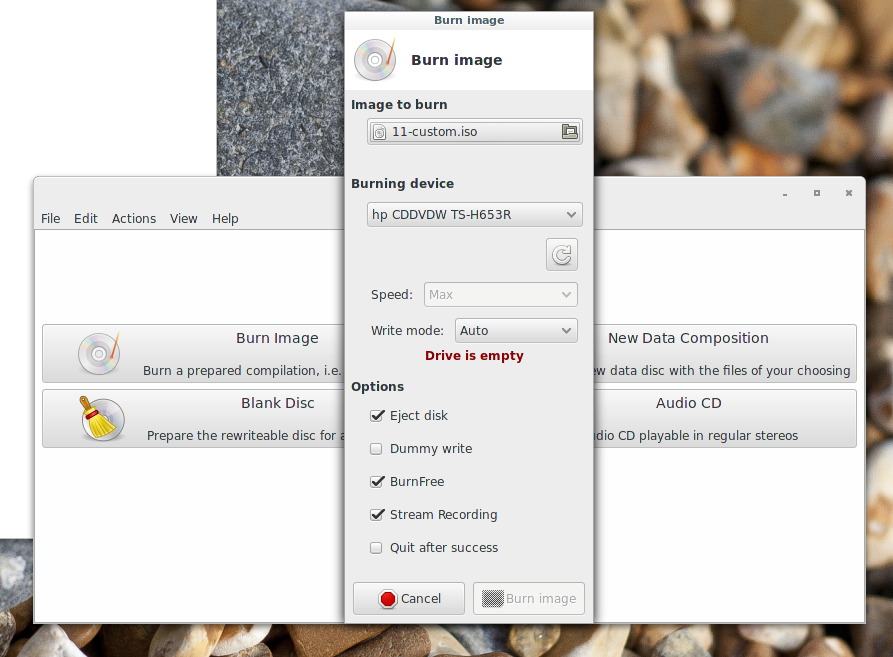The height and width of the screenshot is (657, 893).
Task: Open the Actions menu
Action: click(x=133, y=218)
